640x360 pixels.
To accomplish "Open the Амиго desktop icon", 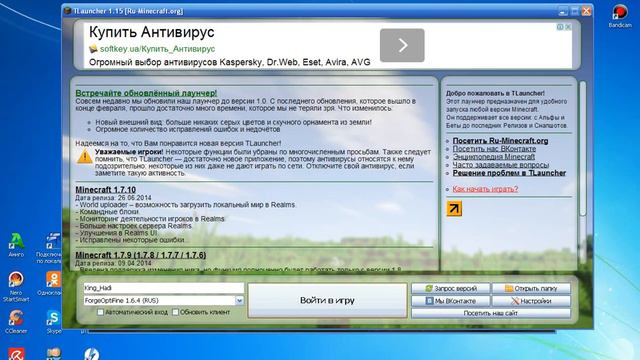I will [16, 245].
